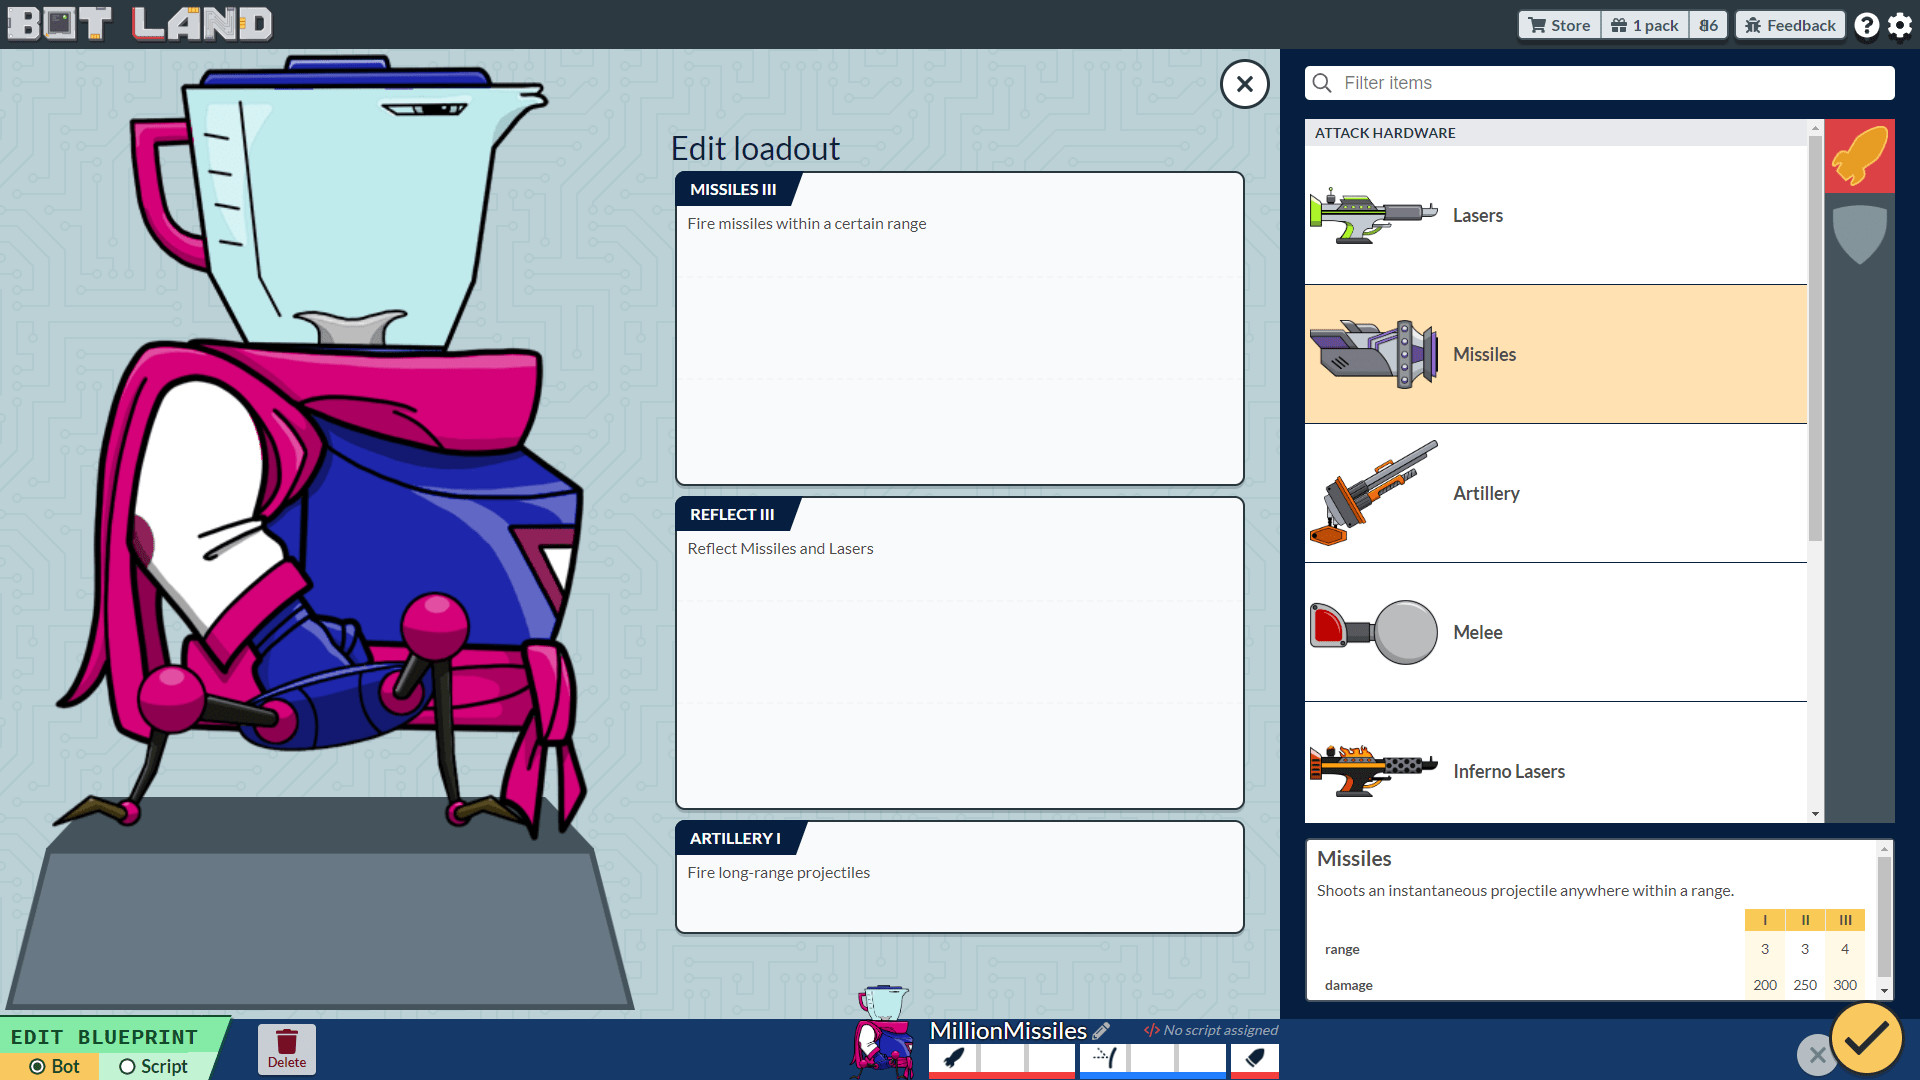This screenshot has height=1080, width=1920.
Task: Open the Store
Action: click(1558, 24)
